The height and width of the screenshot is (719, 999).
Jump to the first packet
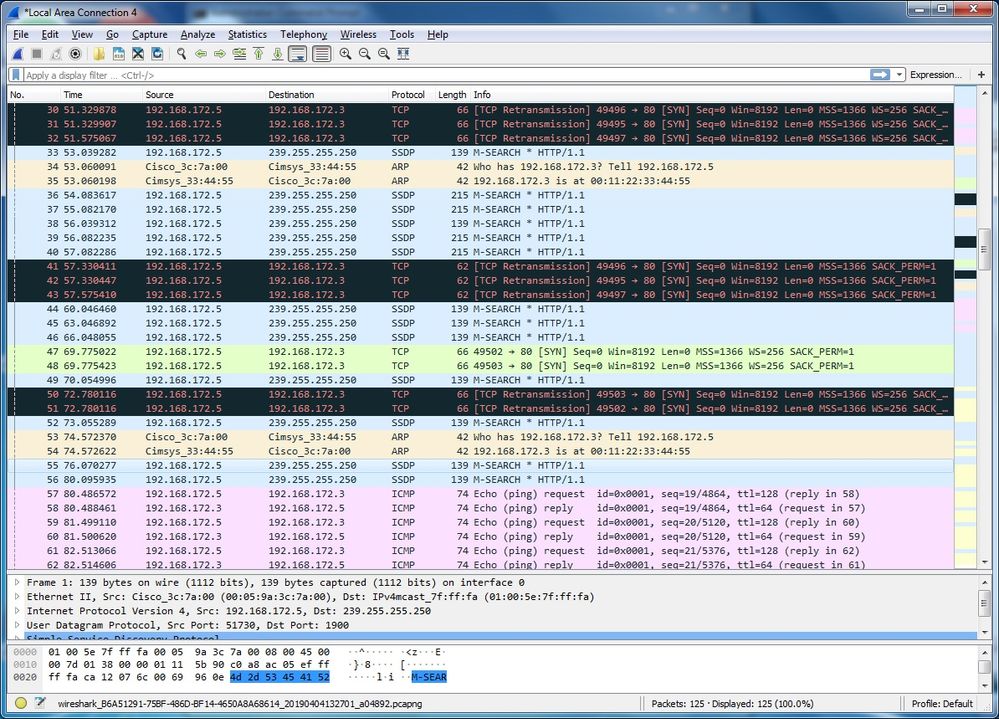pos(259,54)
